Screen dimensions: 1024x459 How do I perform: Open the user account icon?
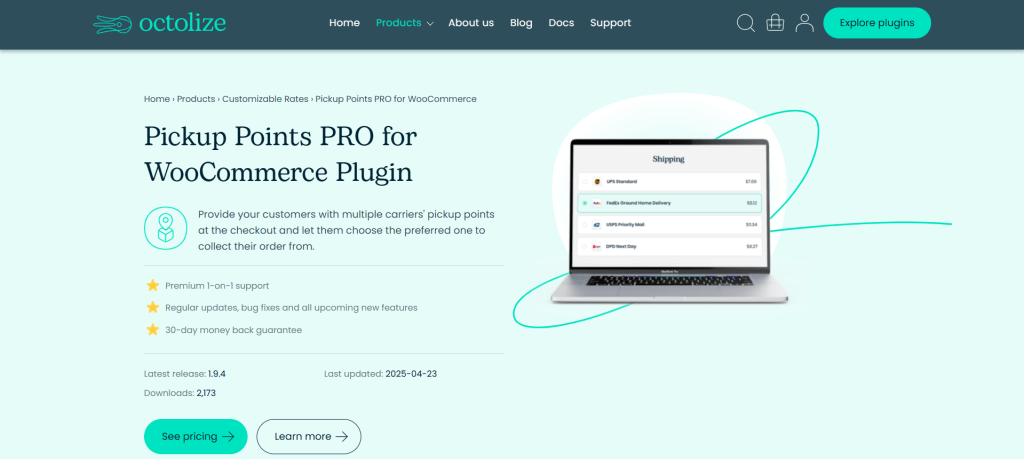click(x=805, y=23)
